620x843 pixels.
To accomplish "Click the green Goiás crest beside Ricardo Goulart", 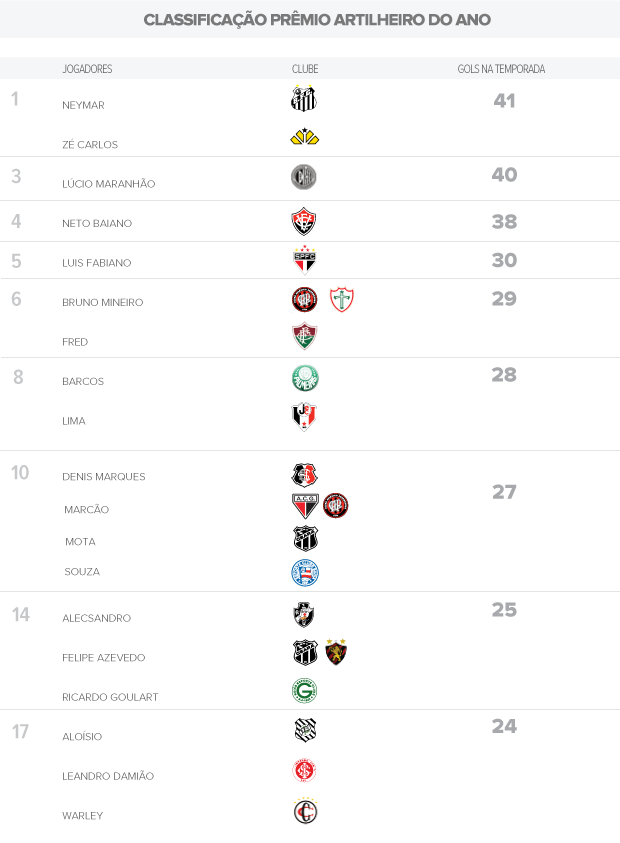I will 304,691.
